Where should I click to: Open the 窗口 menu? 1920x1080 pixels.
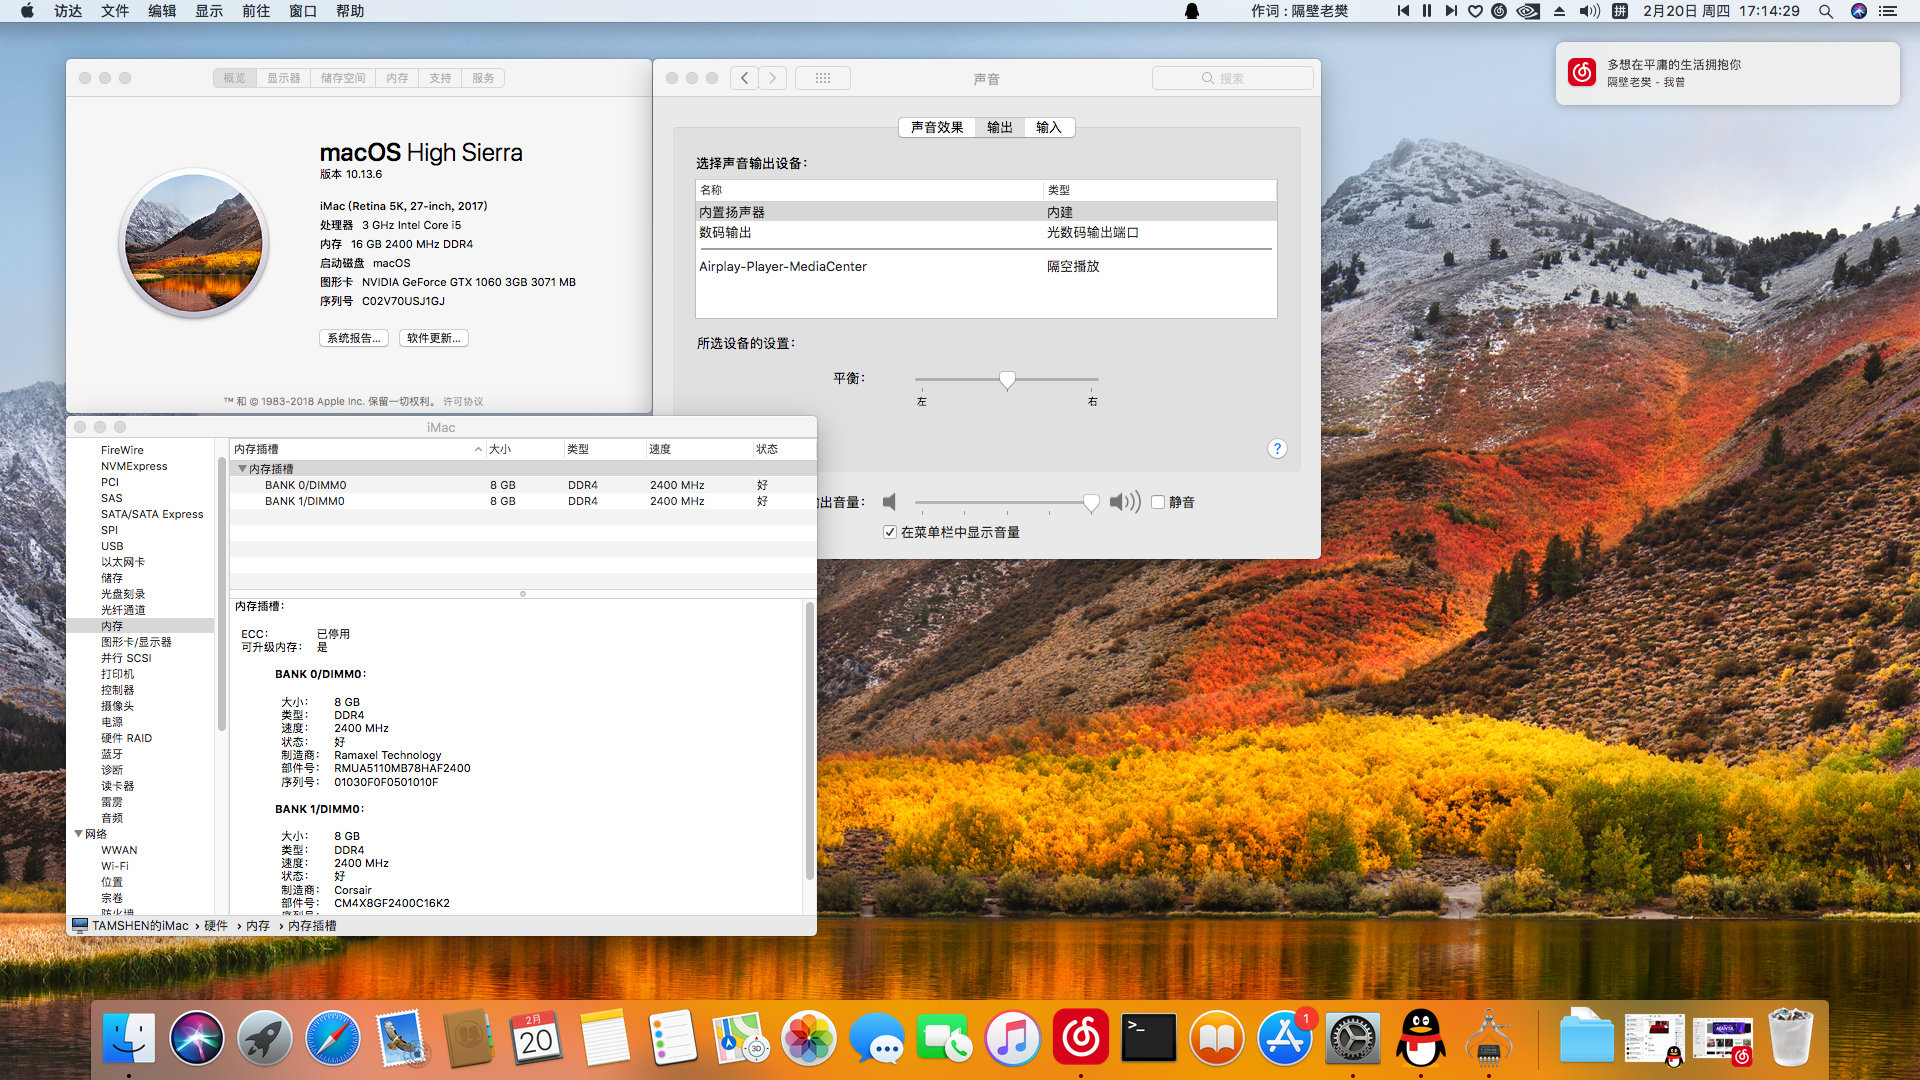[303, 11]
